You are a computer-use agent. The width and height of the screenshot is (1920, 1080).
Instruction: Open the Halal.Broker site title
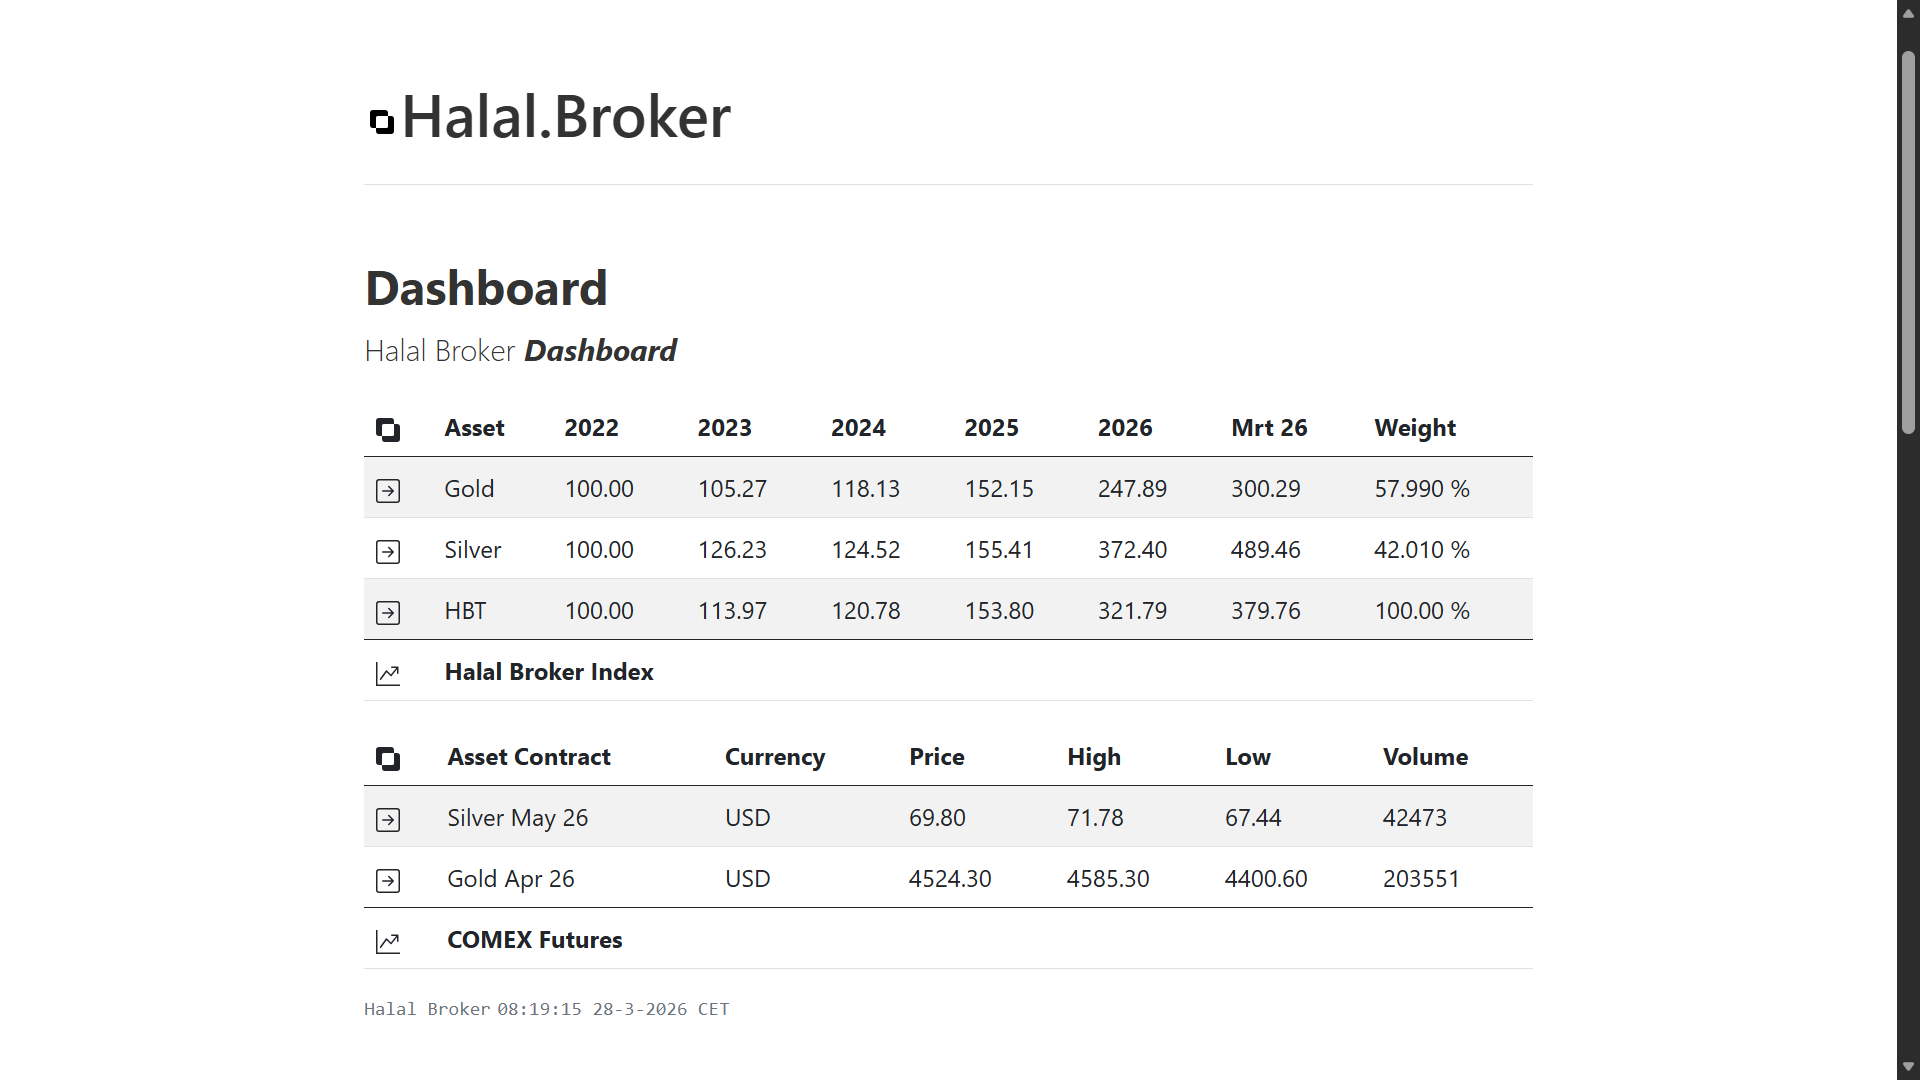point(566,117)
